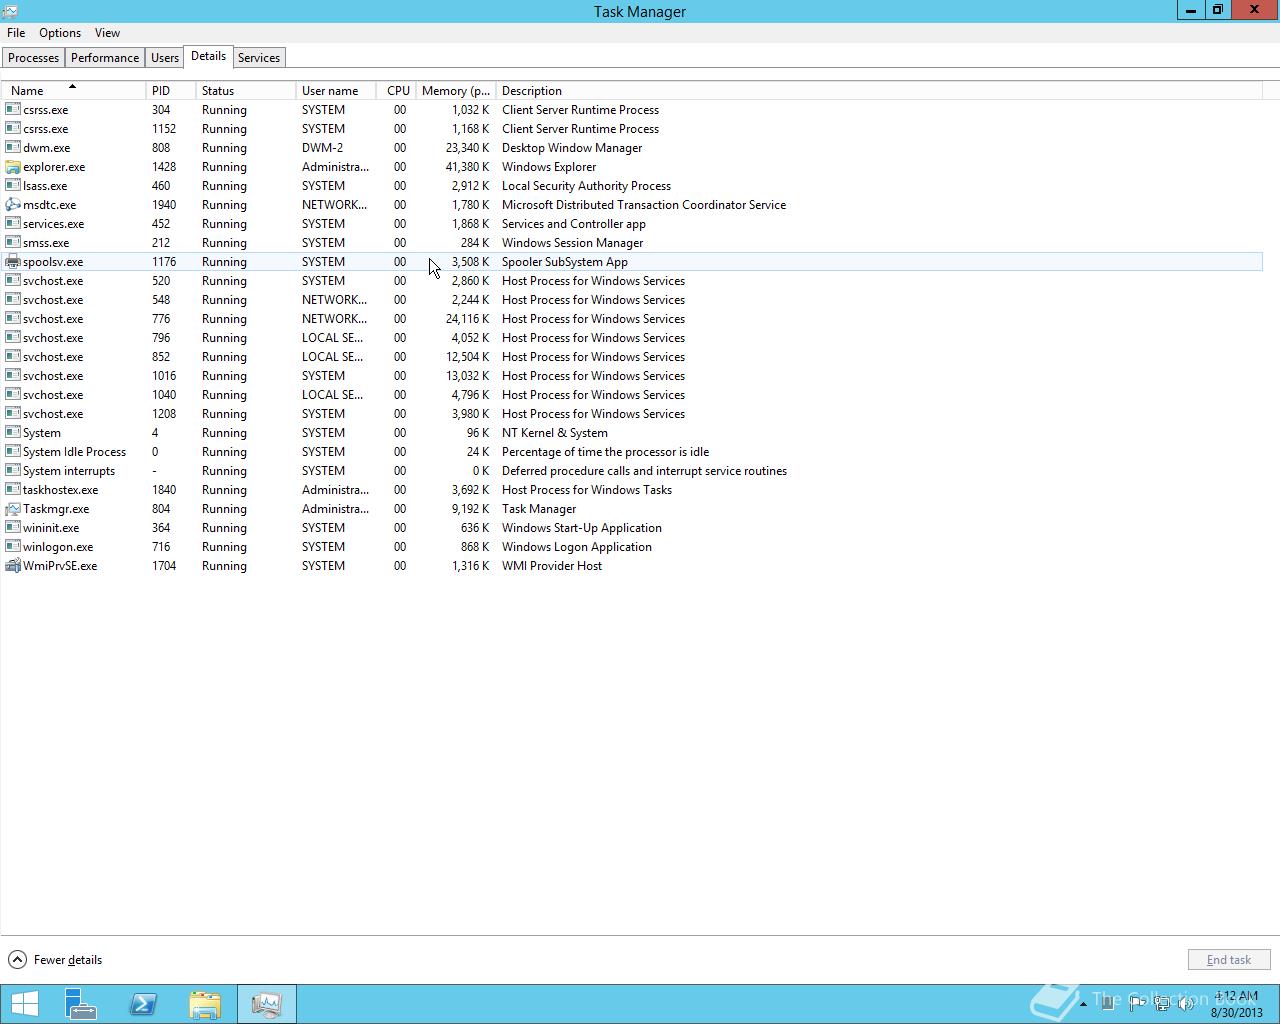This screenshot has width=1280, height=1024.
Task: Click the services.exe process icon
Action: [13, 224]
